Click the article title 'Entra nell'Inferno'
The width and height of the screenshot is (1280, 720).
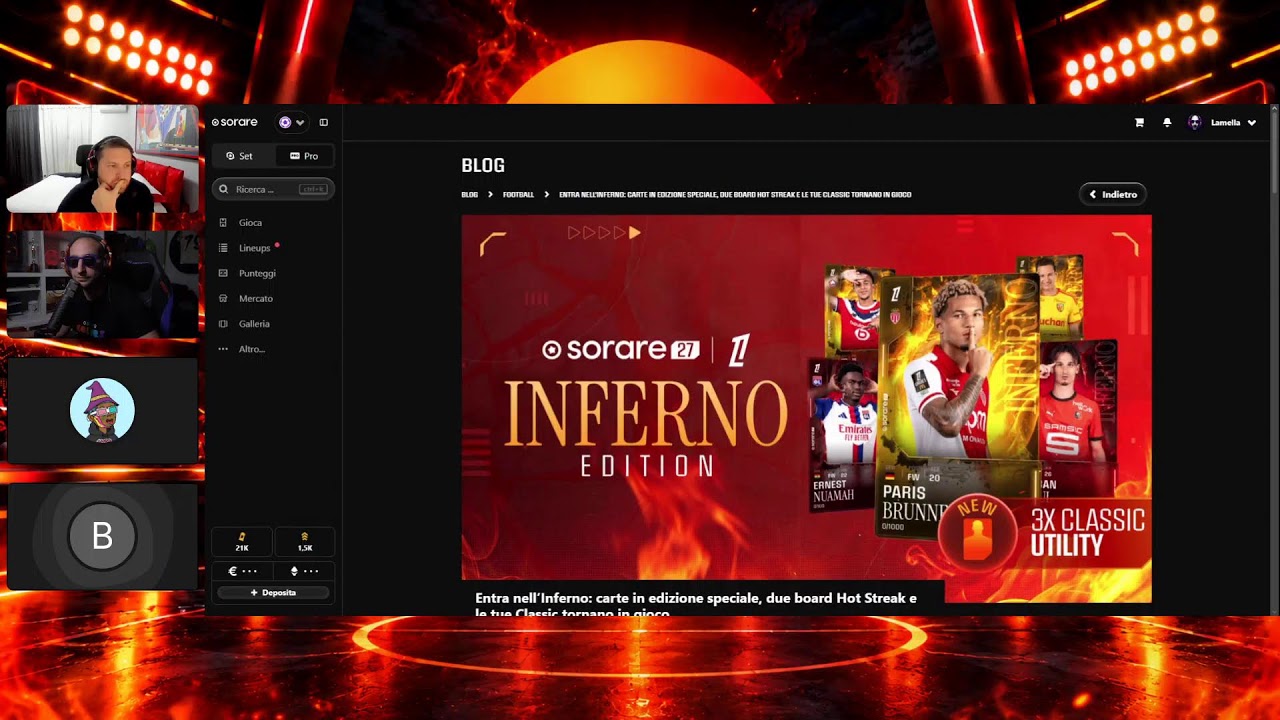point(696,604)
